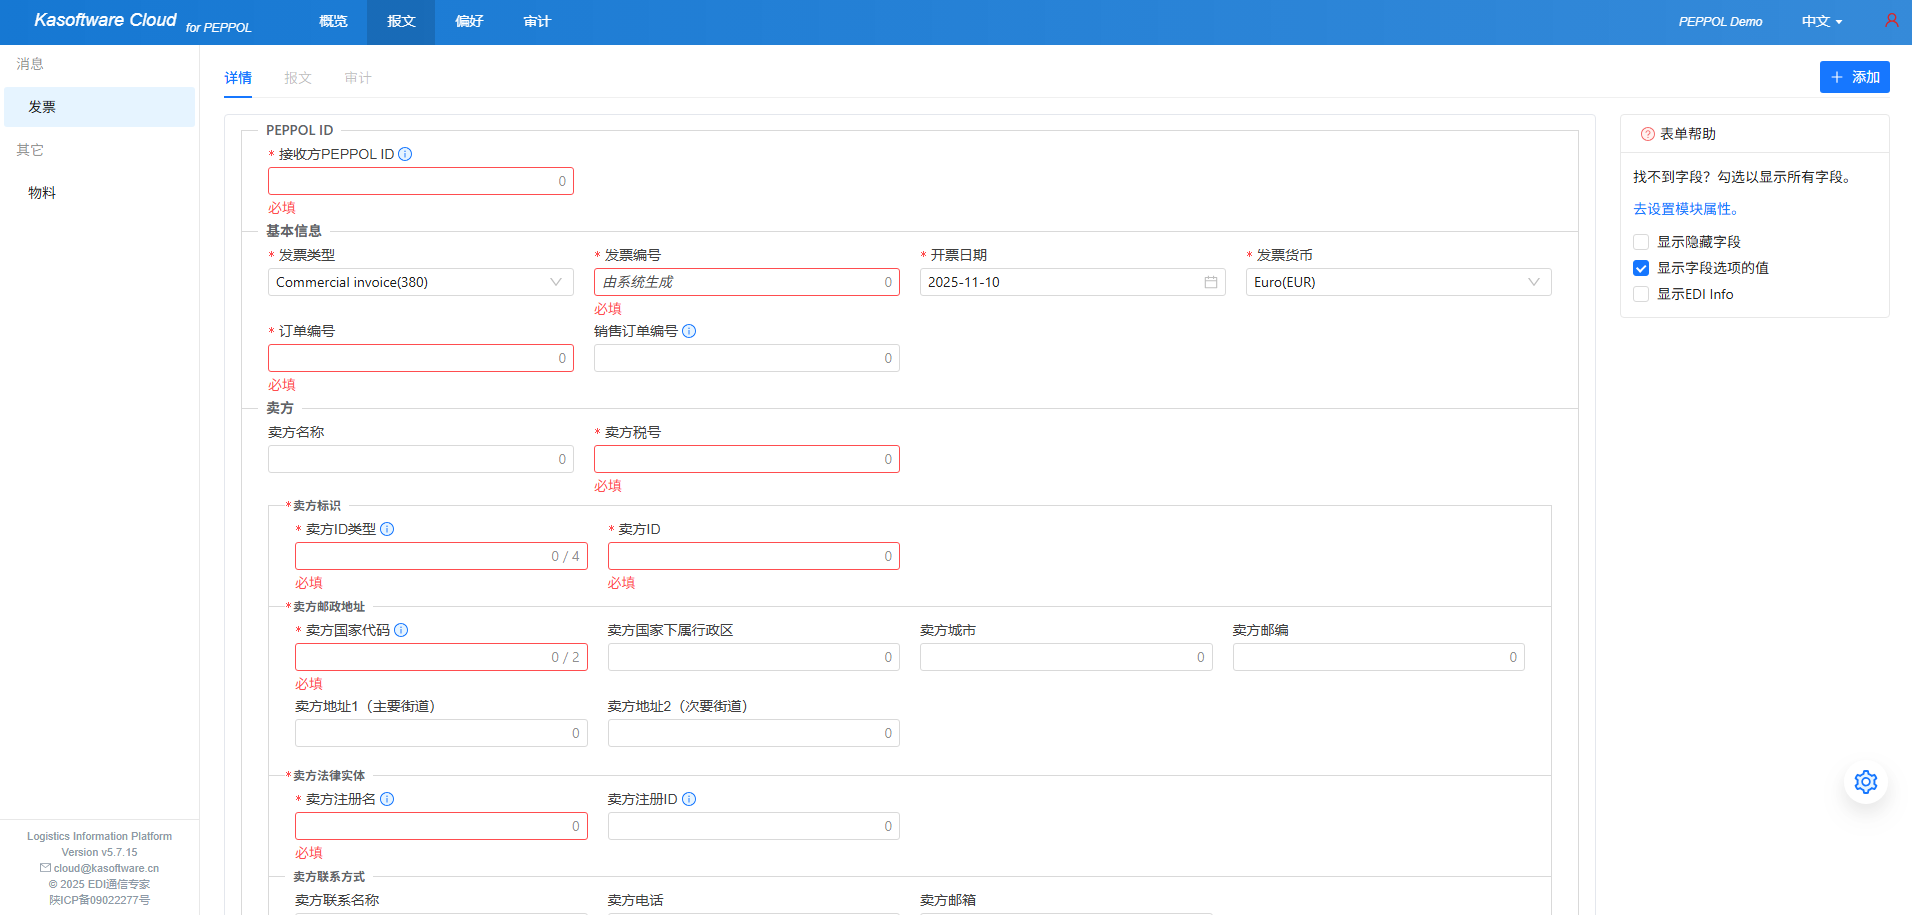Click the 卖方税号 input field
Screen dimensions: 1912x915
coord(740,459)
